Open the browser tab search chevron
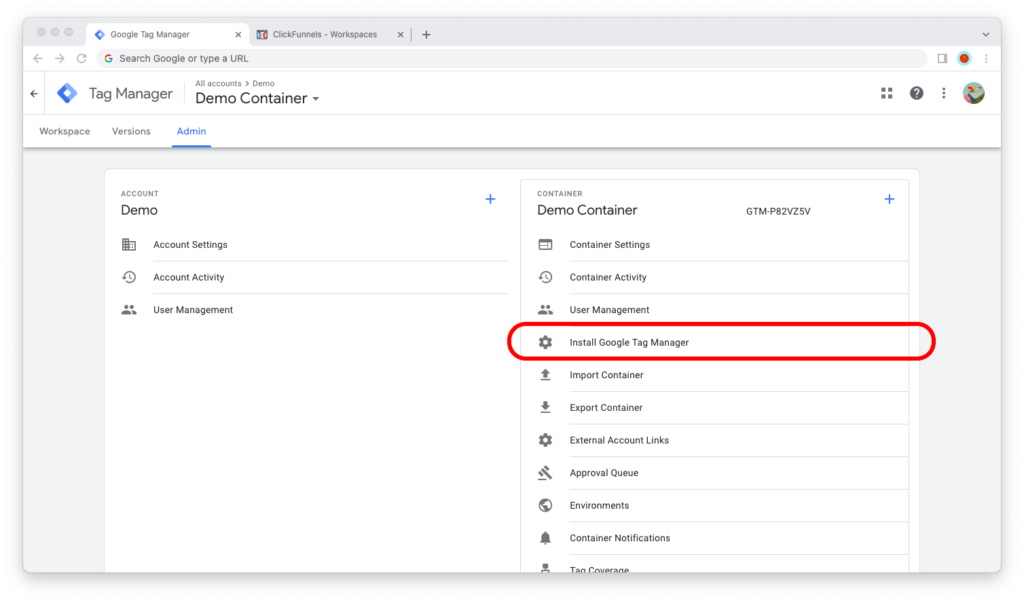This screenshot has height=601, width=1024. pyautogui.click(x=985, y=35)
